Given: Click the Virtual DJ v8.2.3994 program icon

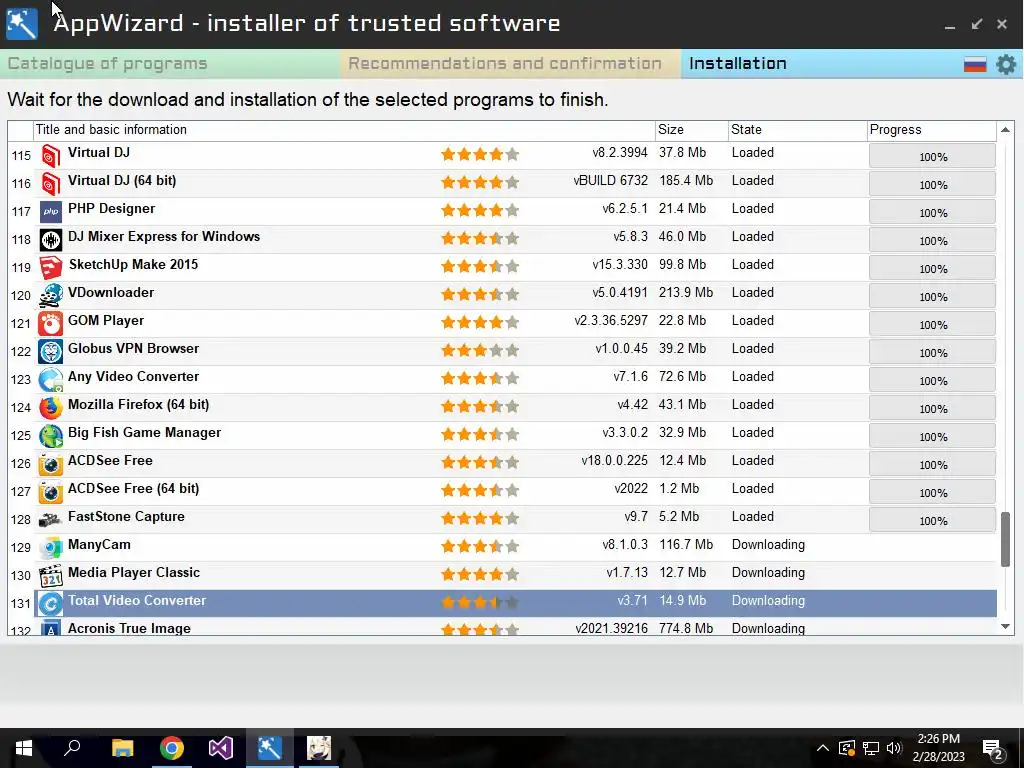Looking at the screenshot, I should [50, 155].
